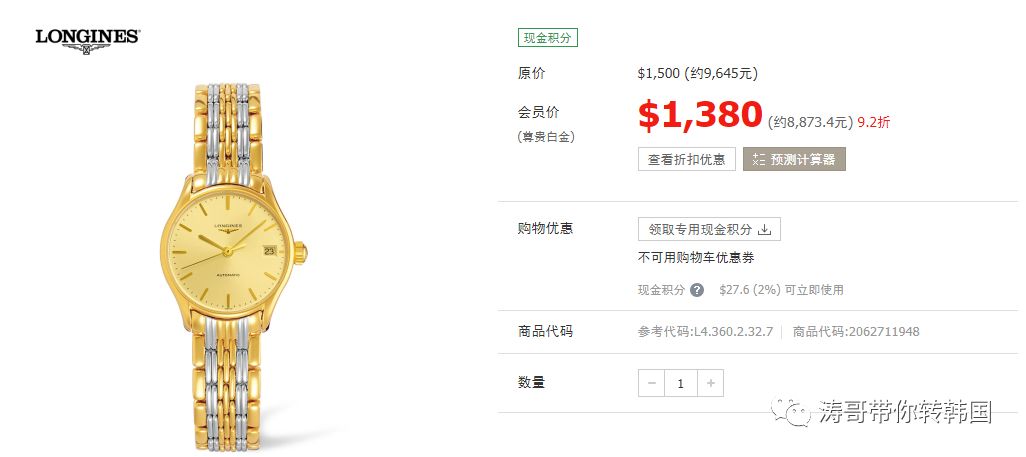The height and width of the screenshot is (457, 1026).
Task: Click the red $1,380 member price
Action: [x=700, y=115]
